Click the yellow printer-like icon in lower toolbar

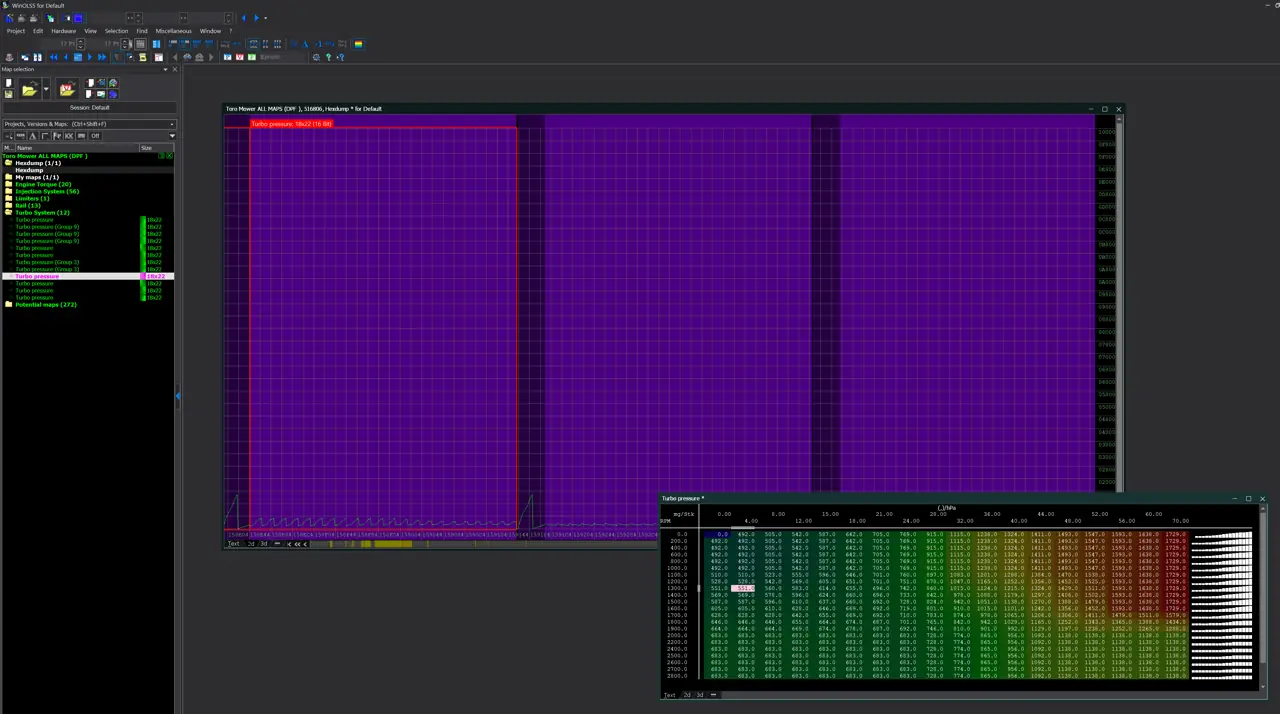142,57
